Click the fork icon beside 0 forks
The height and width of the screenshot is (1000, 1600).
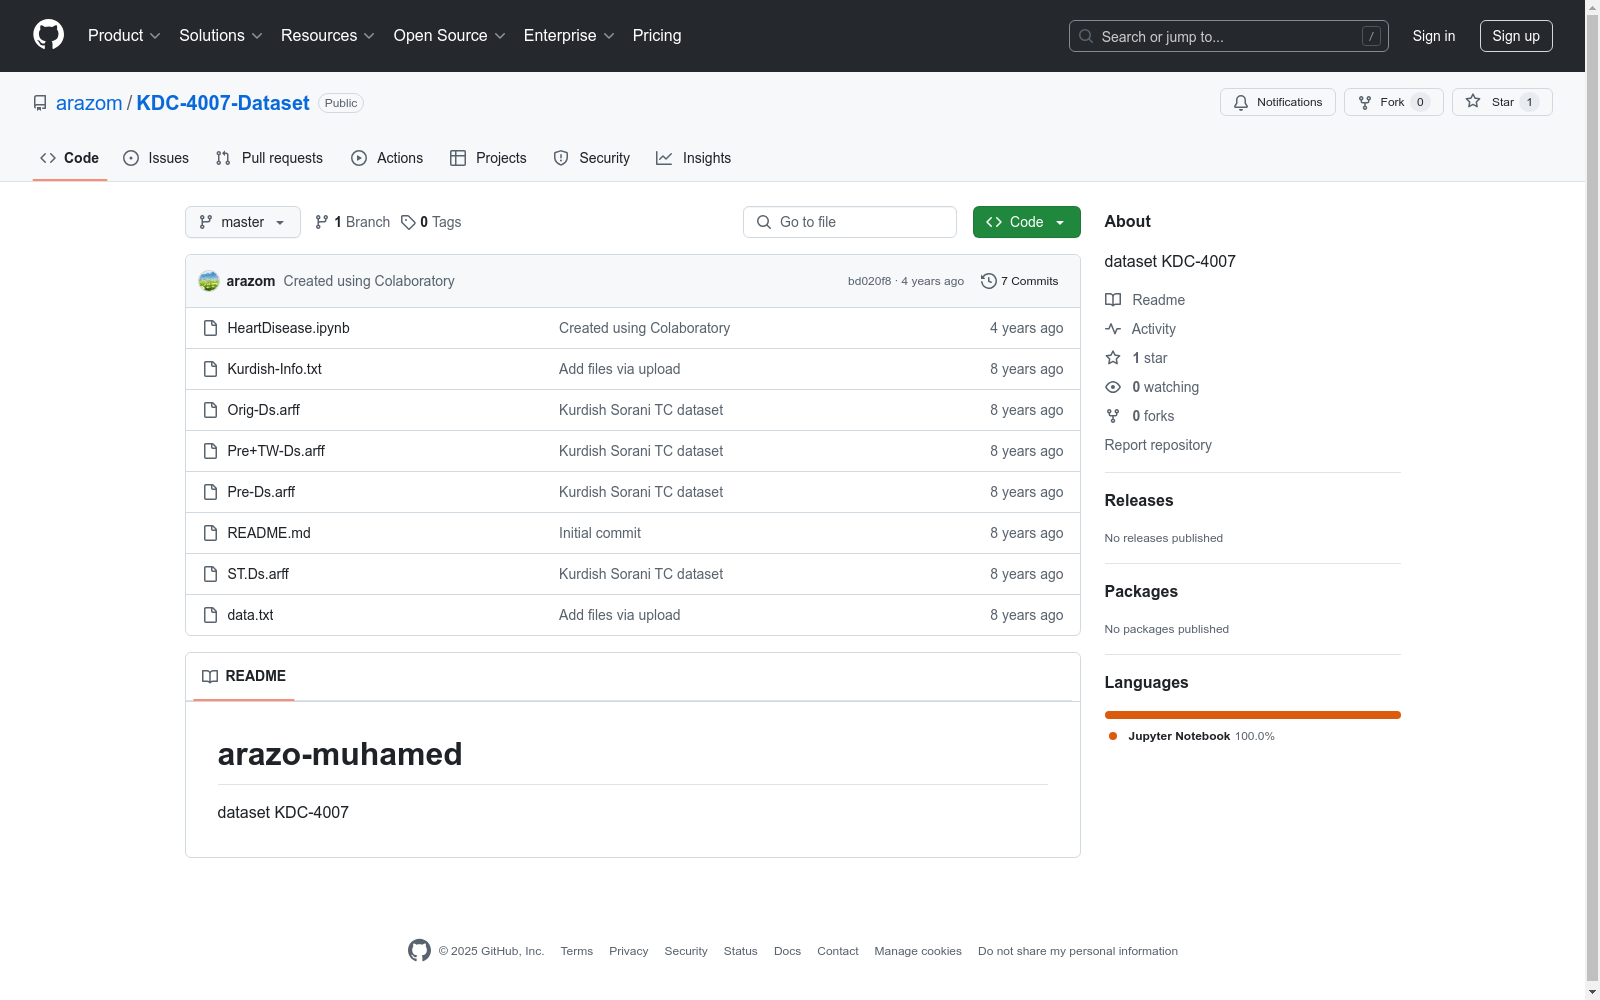point(1113,416)
